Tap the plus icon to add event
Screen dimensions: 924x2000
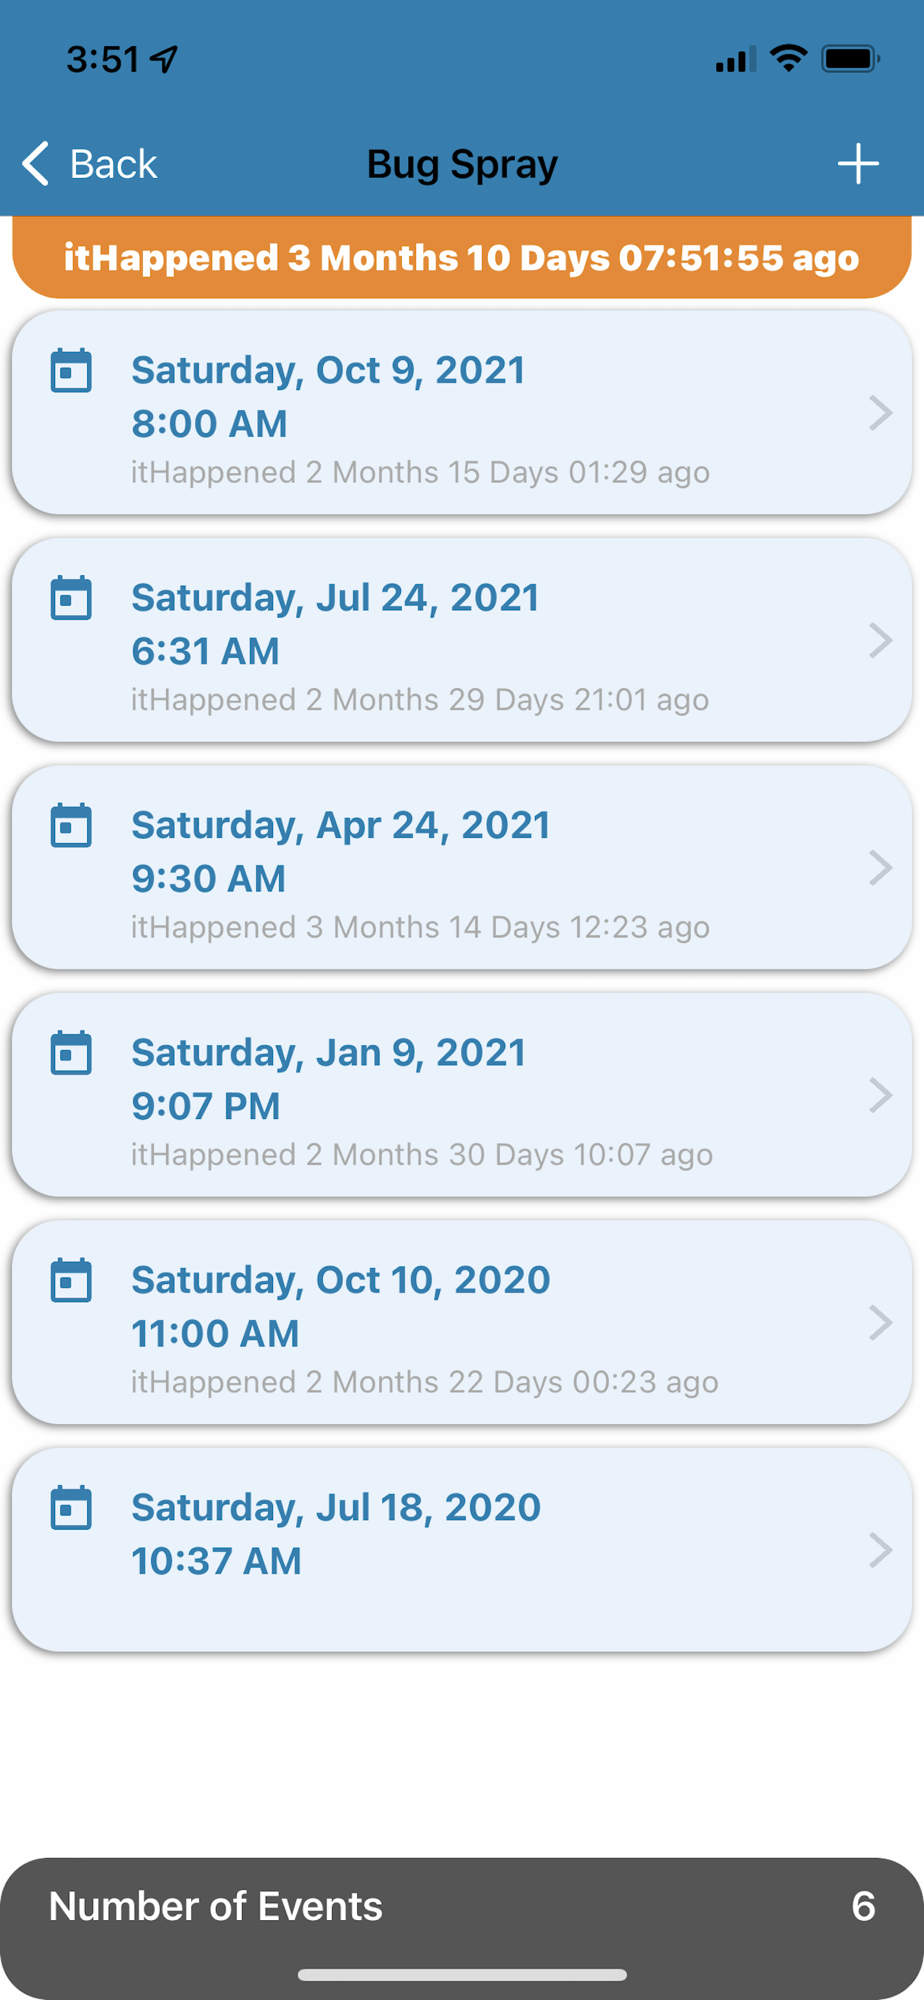tap(858, 164)
